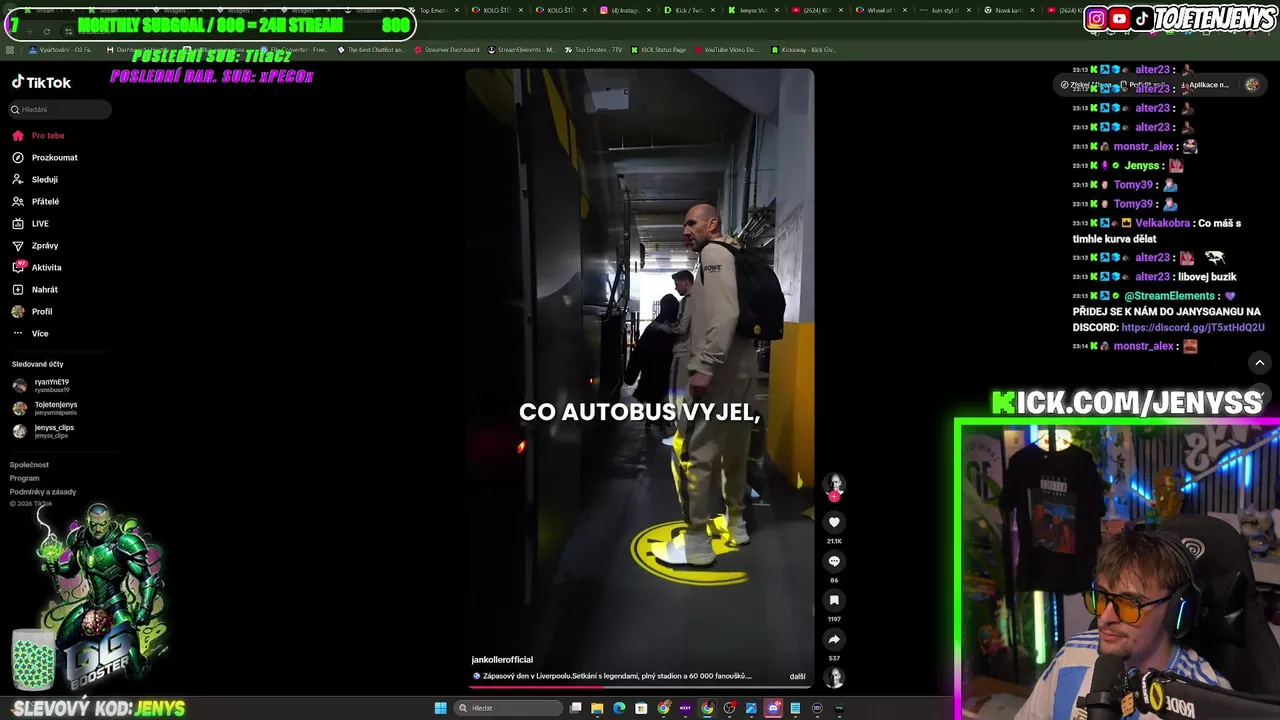Open Task View on the taskbar
The height and width of the screenshot is (720, 1280).
tap(576, 708)
